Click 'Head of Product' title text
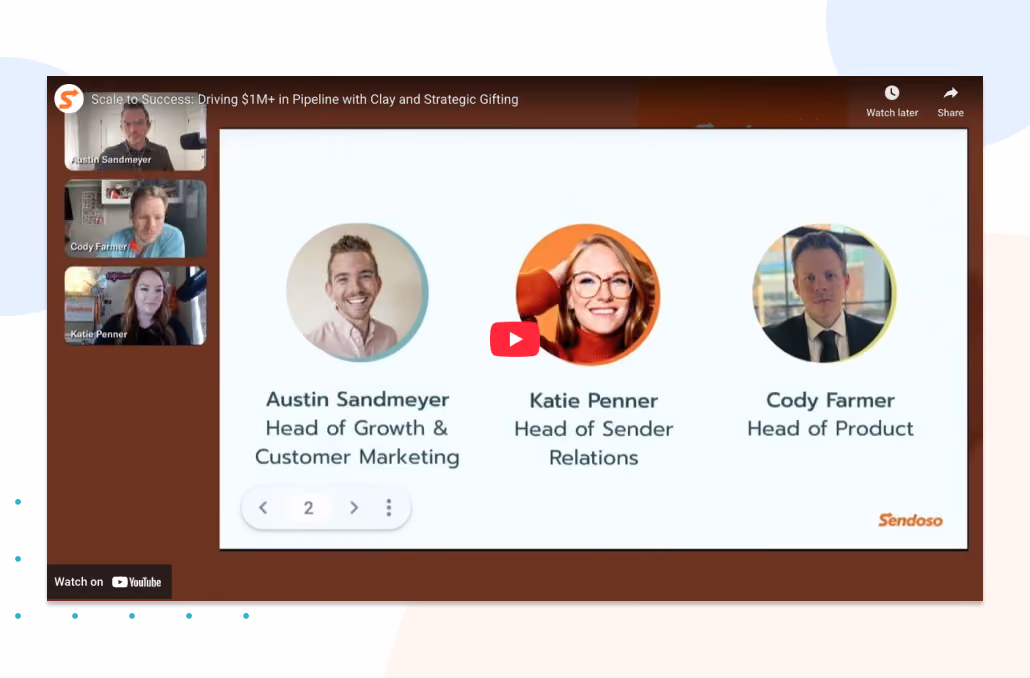 pos(830,429)
